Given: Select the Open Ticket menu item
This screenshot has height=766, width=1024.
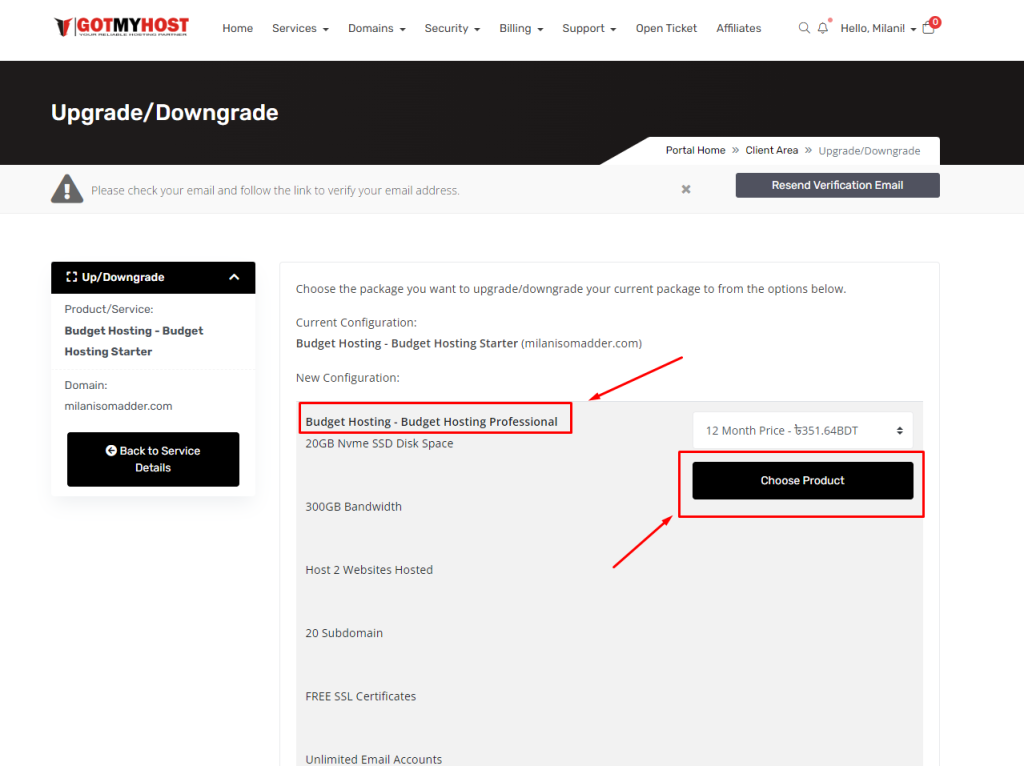Looking at the screenshot, I should [666, 28].
